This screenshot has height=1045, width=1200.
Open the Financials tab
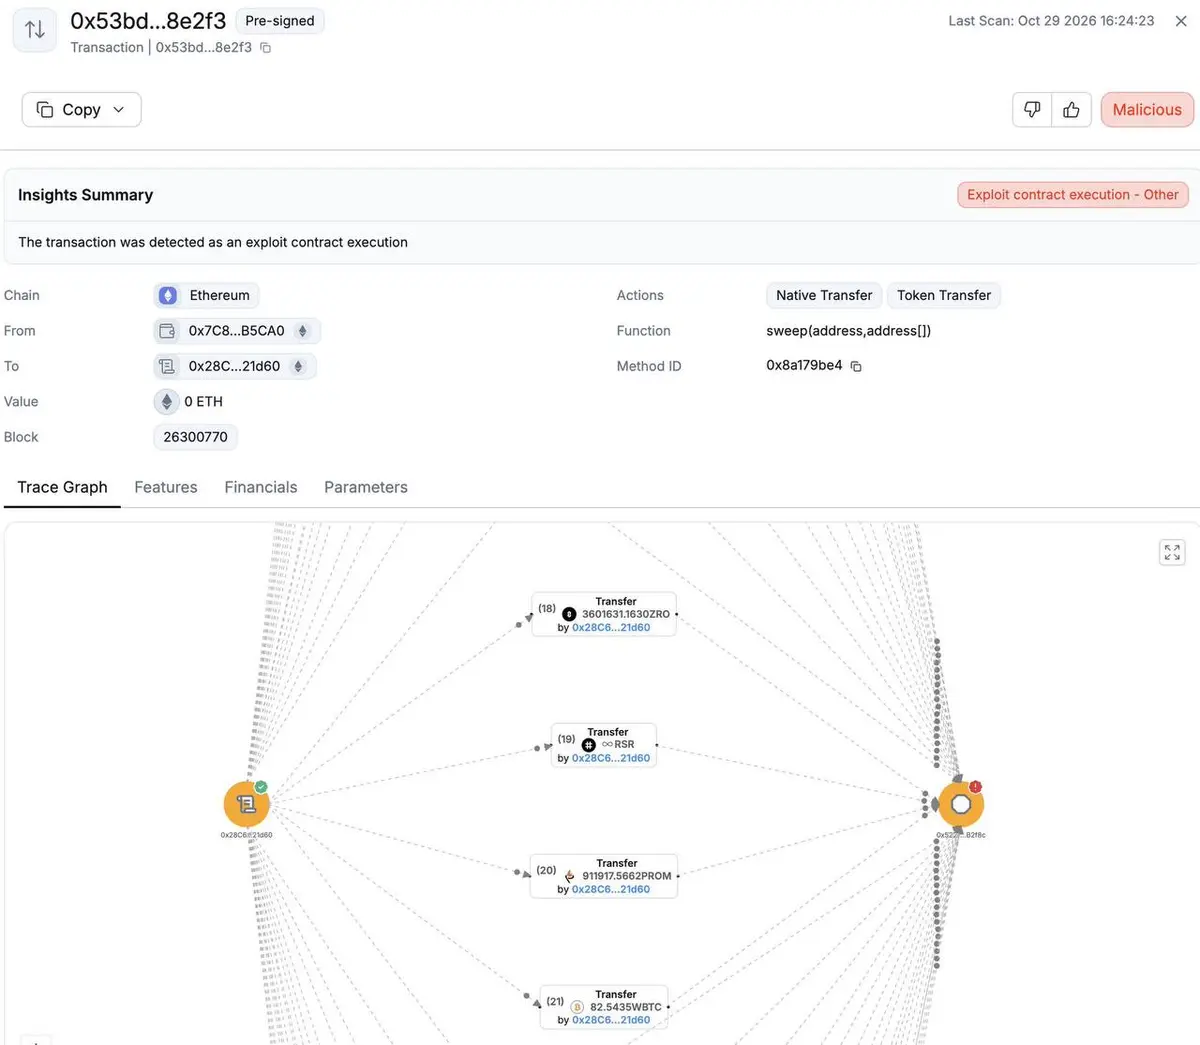click(261, 487)
